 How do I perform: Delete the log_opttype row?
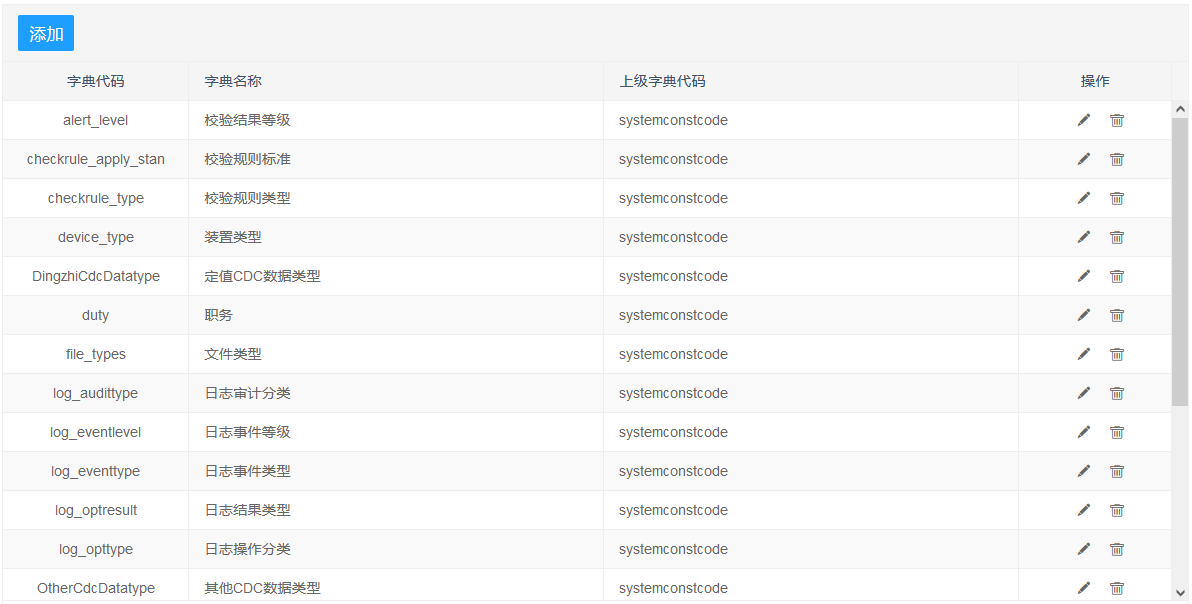coord(1117,549)
